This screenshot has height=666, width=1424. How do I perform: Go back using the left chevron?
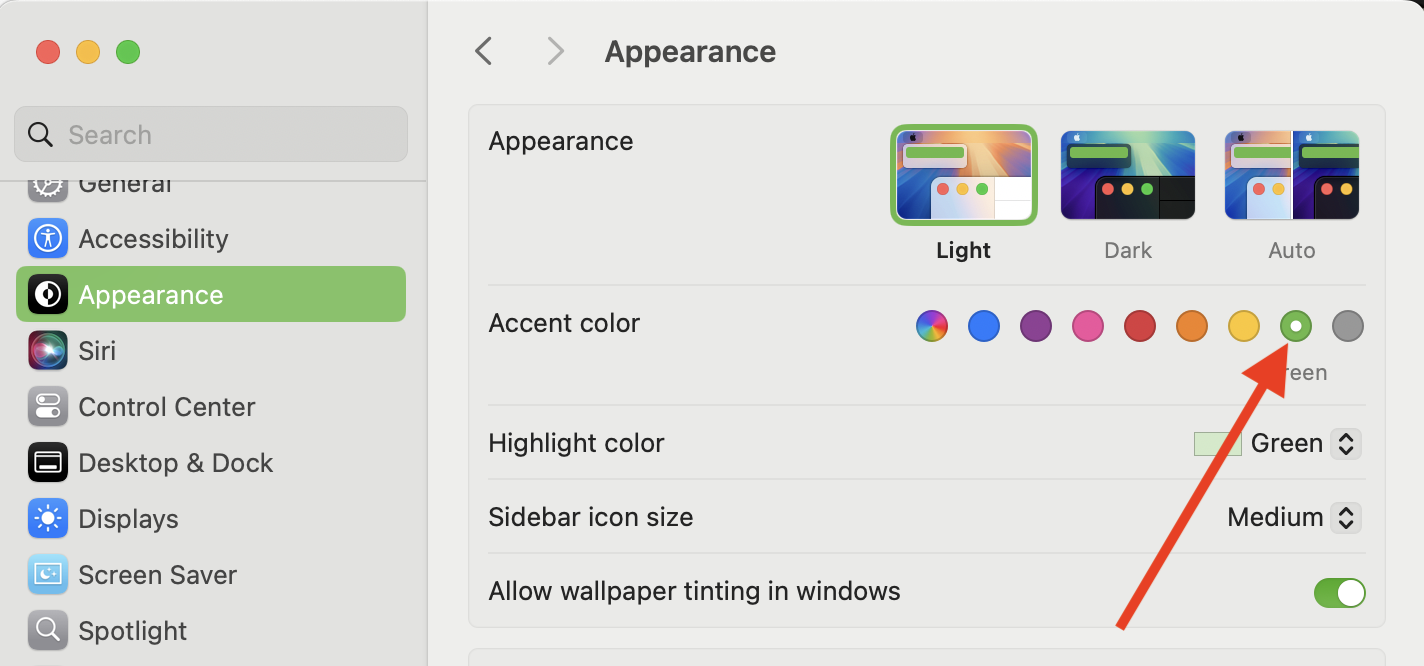[484, 51]
